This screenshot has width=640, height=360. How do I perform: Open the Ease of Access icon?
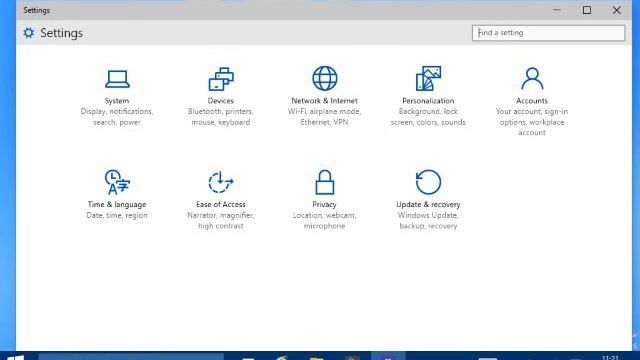click(x=221, y=182)
